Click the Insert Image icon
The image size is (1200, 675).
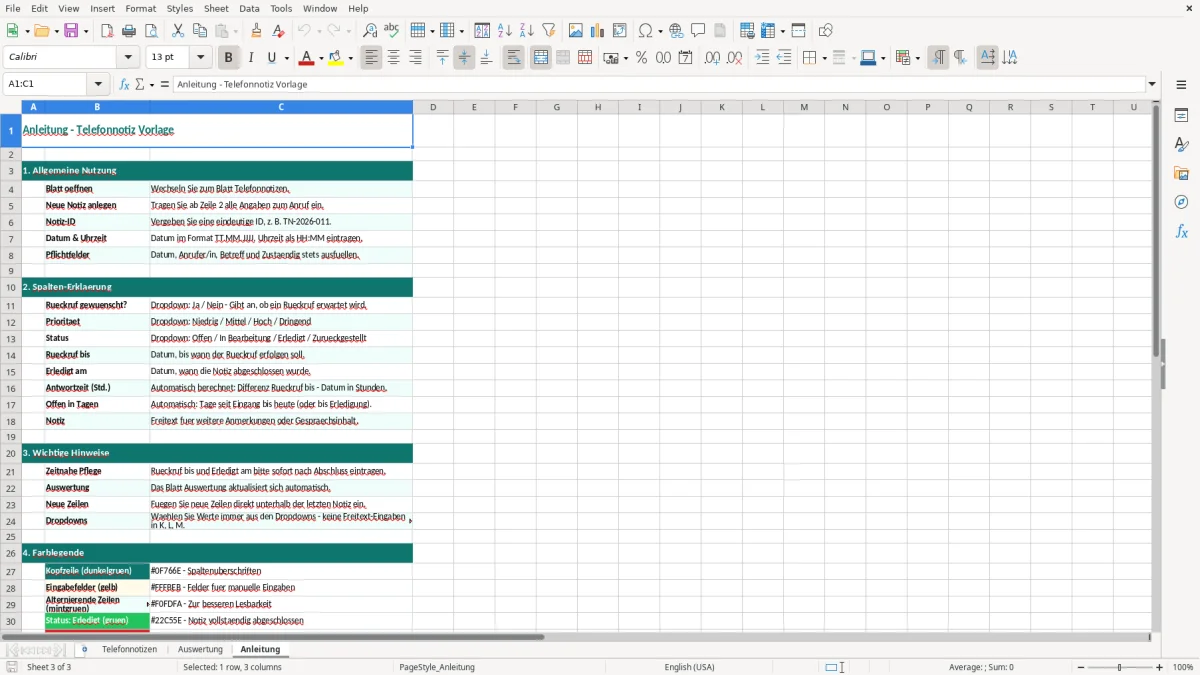[x=575, y=31]
